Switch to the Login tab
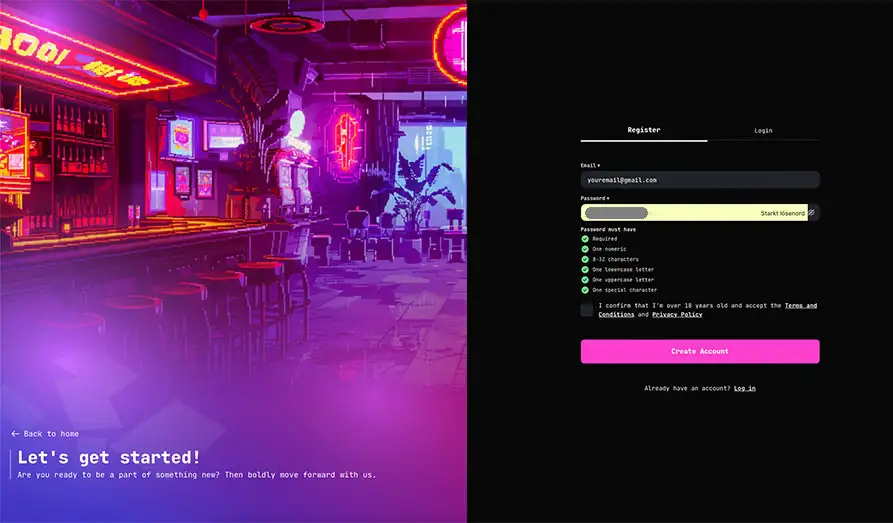Image resolution: width=893 pixels, height=523 pixels. (x=763, y=130)
